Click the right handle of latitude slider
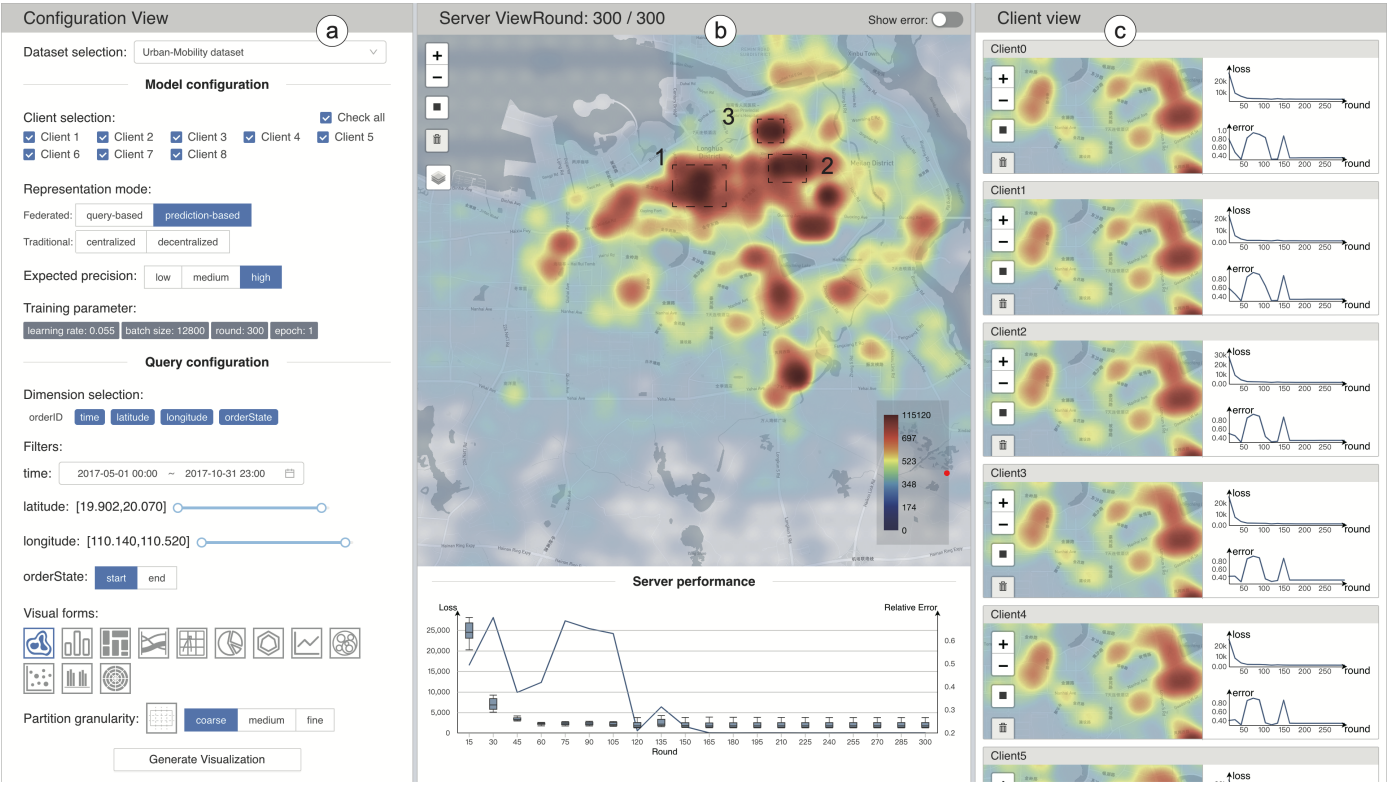Screen dimensions: 1389x786 tap(322, 508)
